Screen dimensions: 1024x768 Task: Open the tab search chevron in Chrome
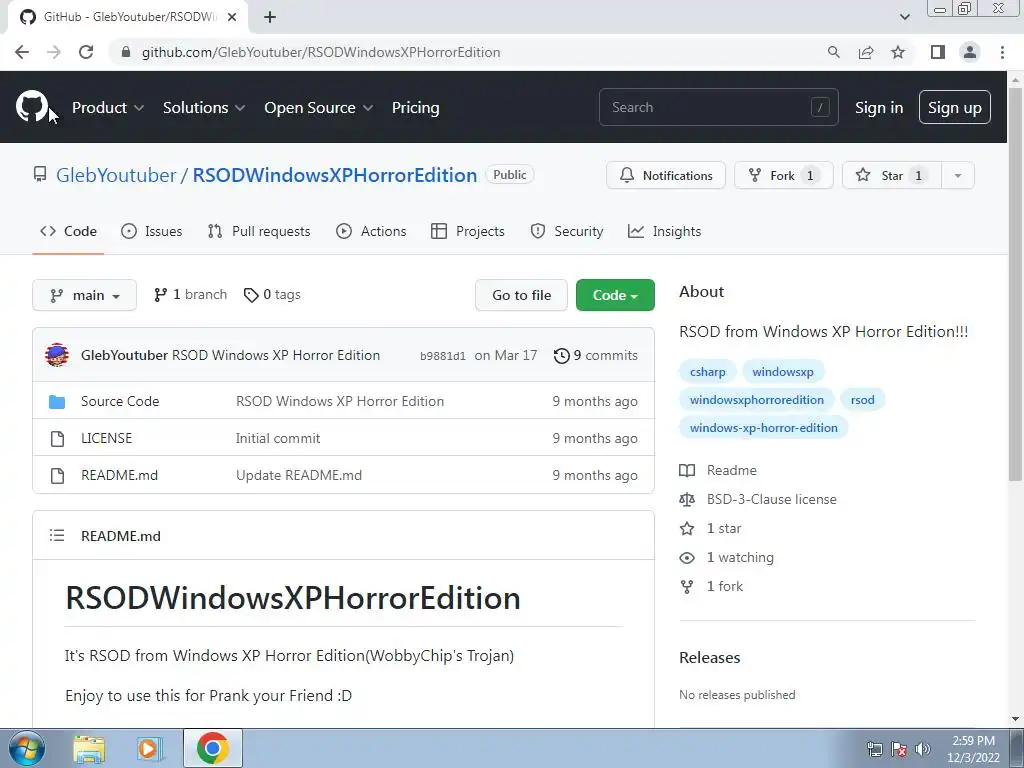point(904,17)
